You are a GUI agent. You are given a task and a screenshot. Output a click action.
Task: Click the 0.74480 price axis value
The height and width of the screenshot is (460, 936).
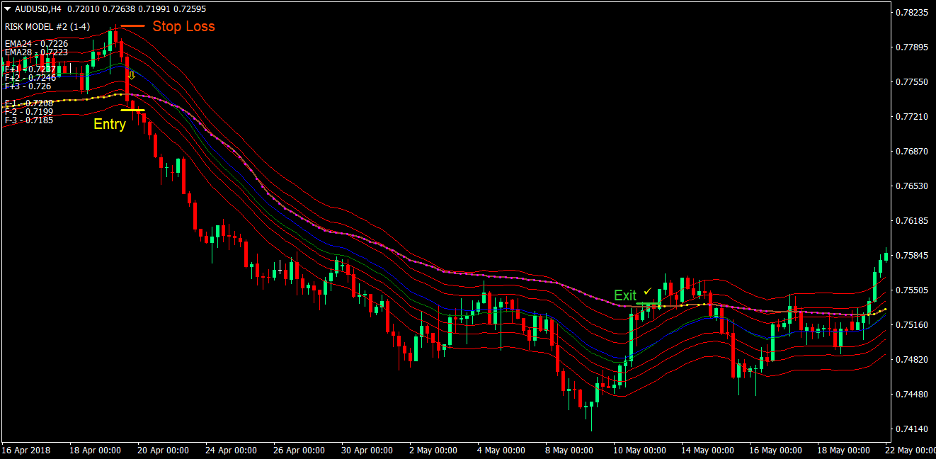(913, 394)
